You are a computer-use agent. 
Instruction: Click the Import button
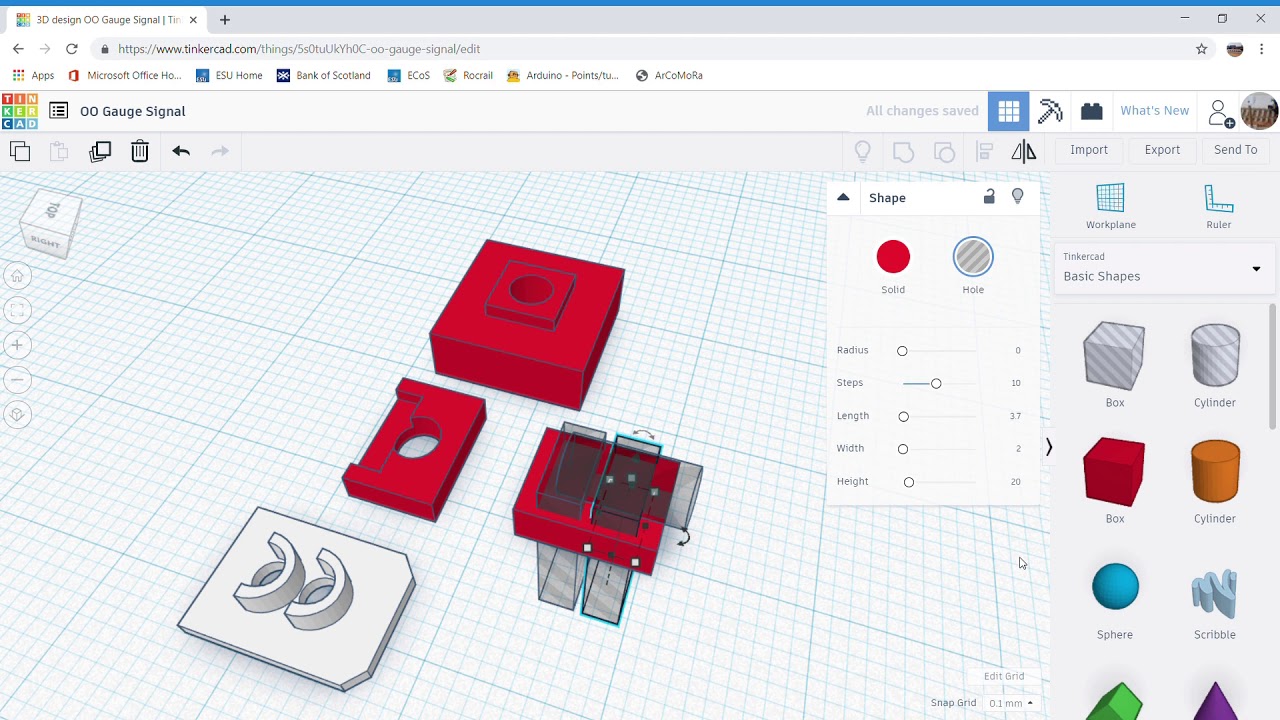pos(1089,150)
